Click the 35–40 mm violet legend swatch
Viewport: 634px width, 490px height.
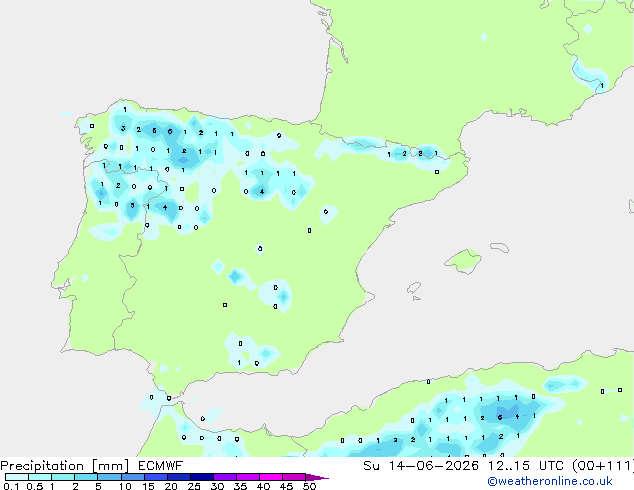click(247, 477)
